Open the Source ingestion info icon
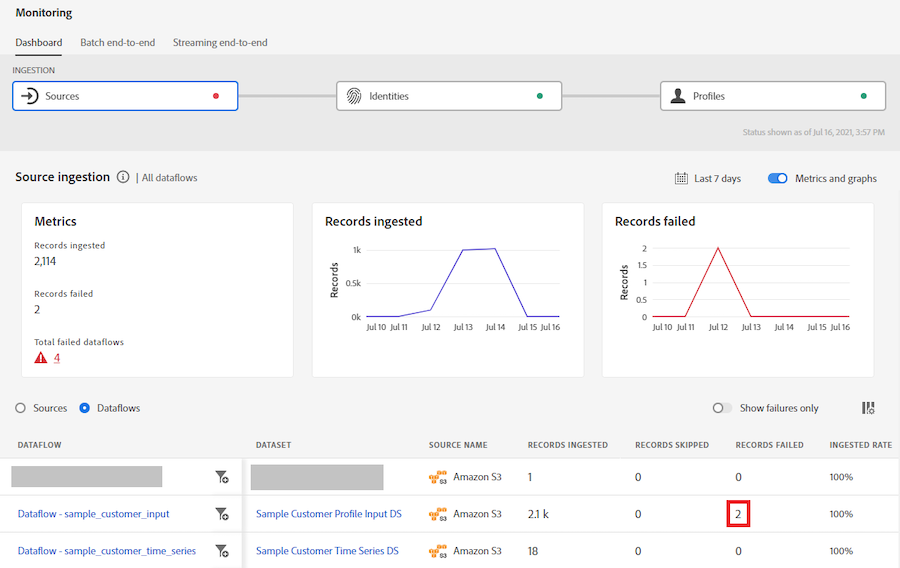This screenshot has width=900, height=568. click(123, 177)
